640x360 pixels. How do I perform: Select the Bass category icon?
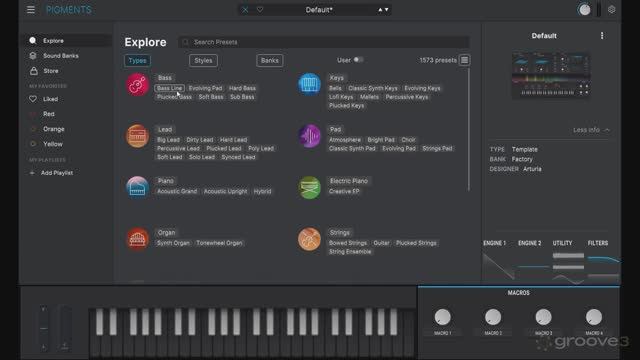pos(137,84)
